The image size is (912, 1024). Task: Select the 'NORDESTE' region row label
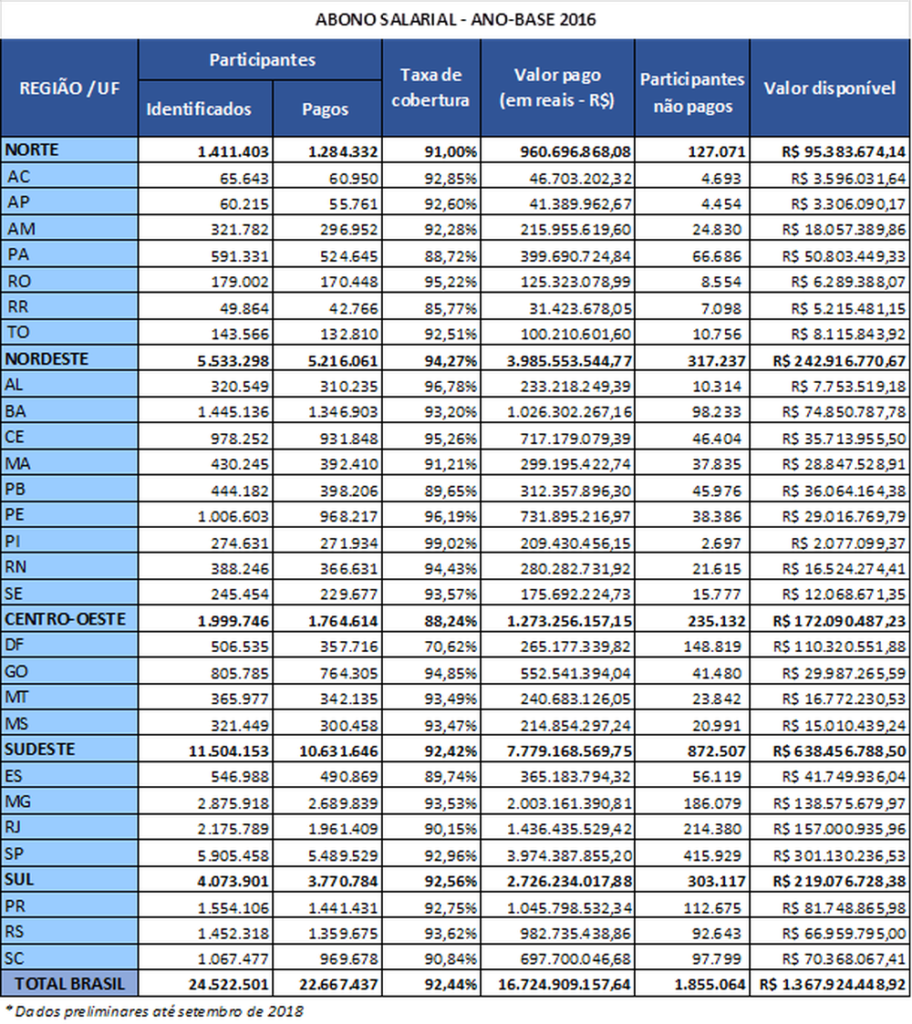pyautogui.click(x=69, y=359)
